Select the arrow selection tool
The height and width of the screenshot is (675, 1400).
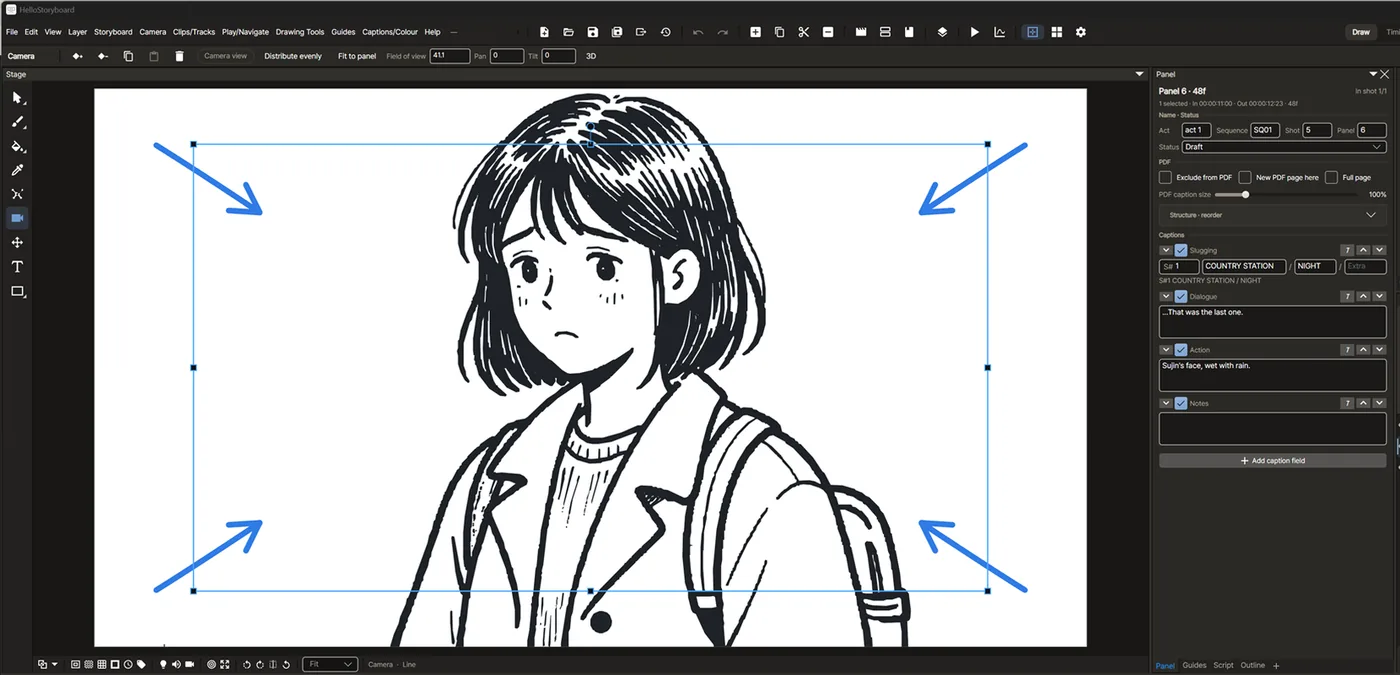coord(17,98)
